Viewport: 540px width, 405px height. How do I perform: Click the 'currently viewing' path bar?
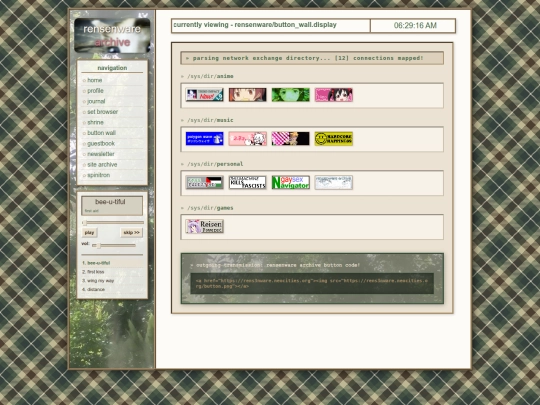coord(271,25)
